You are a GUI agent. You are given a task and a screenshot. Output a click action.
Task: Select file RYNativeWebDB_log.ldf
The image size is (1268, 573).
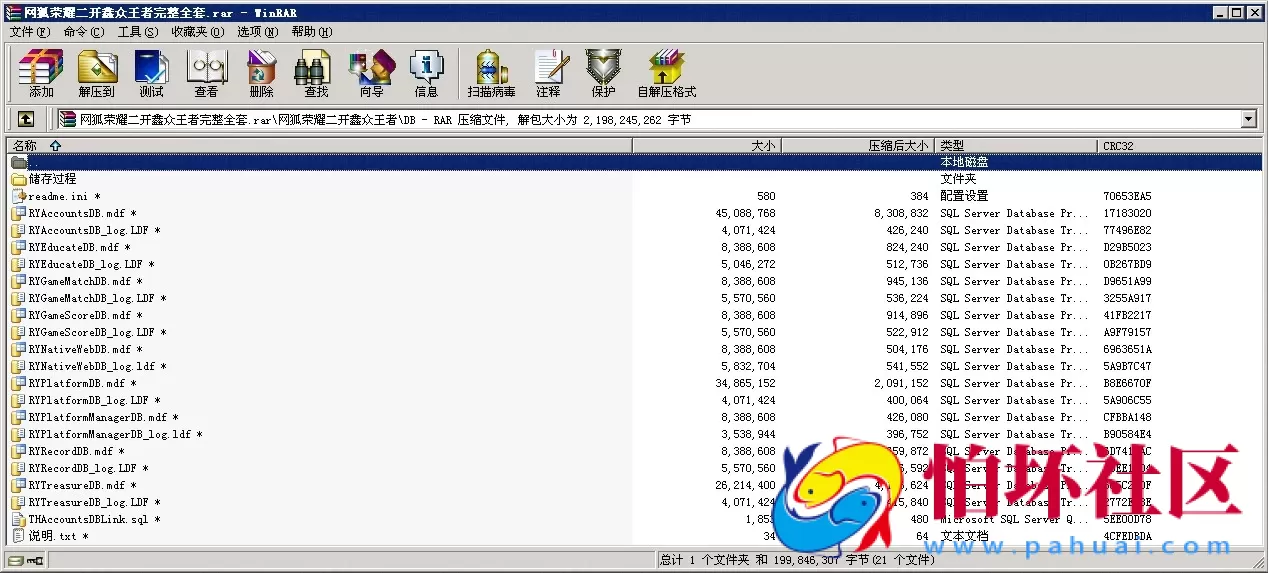[634, 366]
